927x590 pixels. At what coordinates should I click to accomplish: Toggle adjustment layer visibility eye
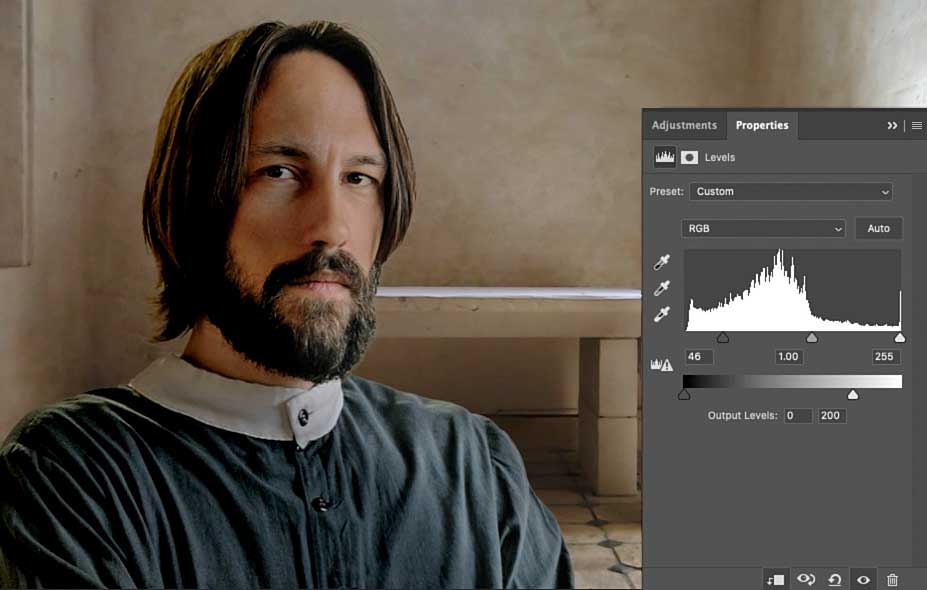(863, 579)
